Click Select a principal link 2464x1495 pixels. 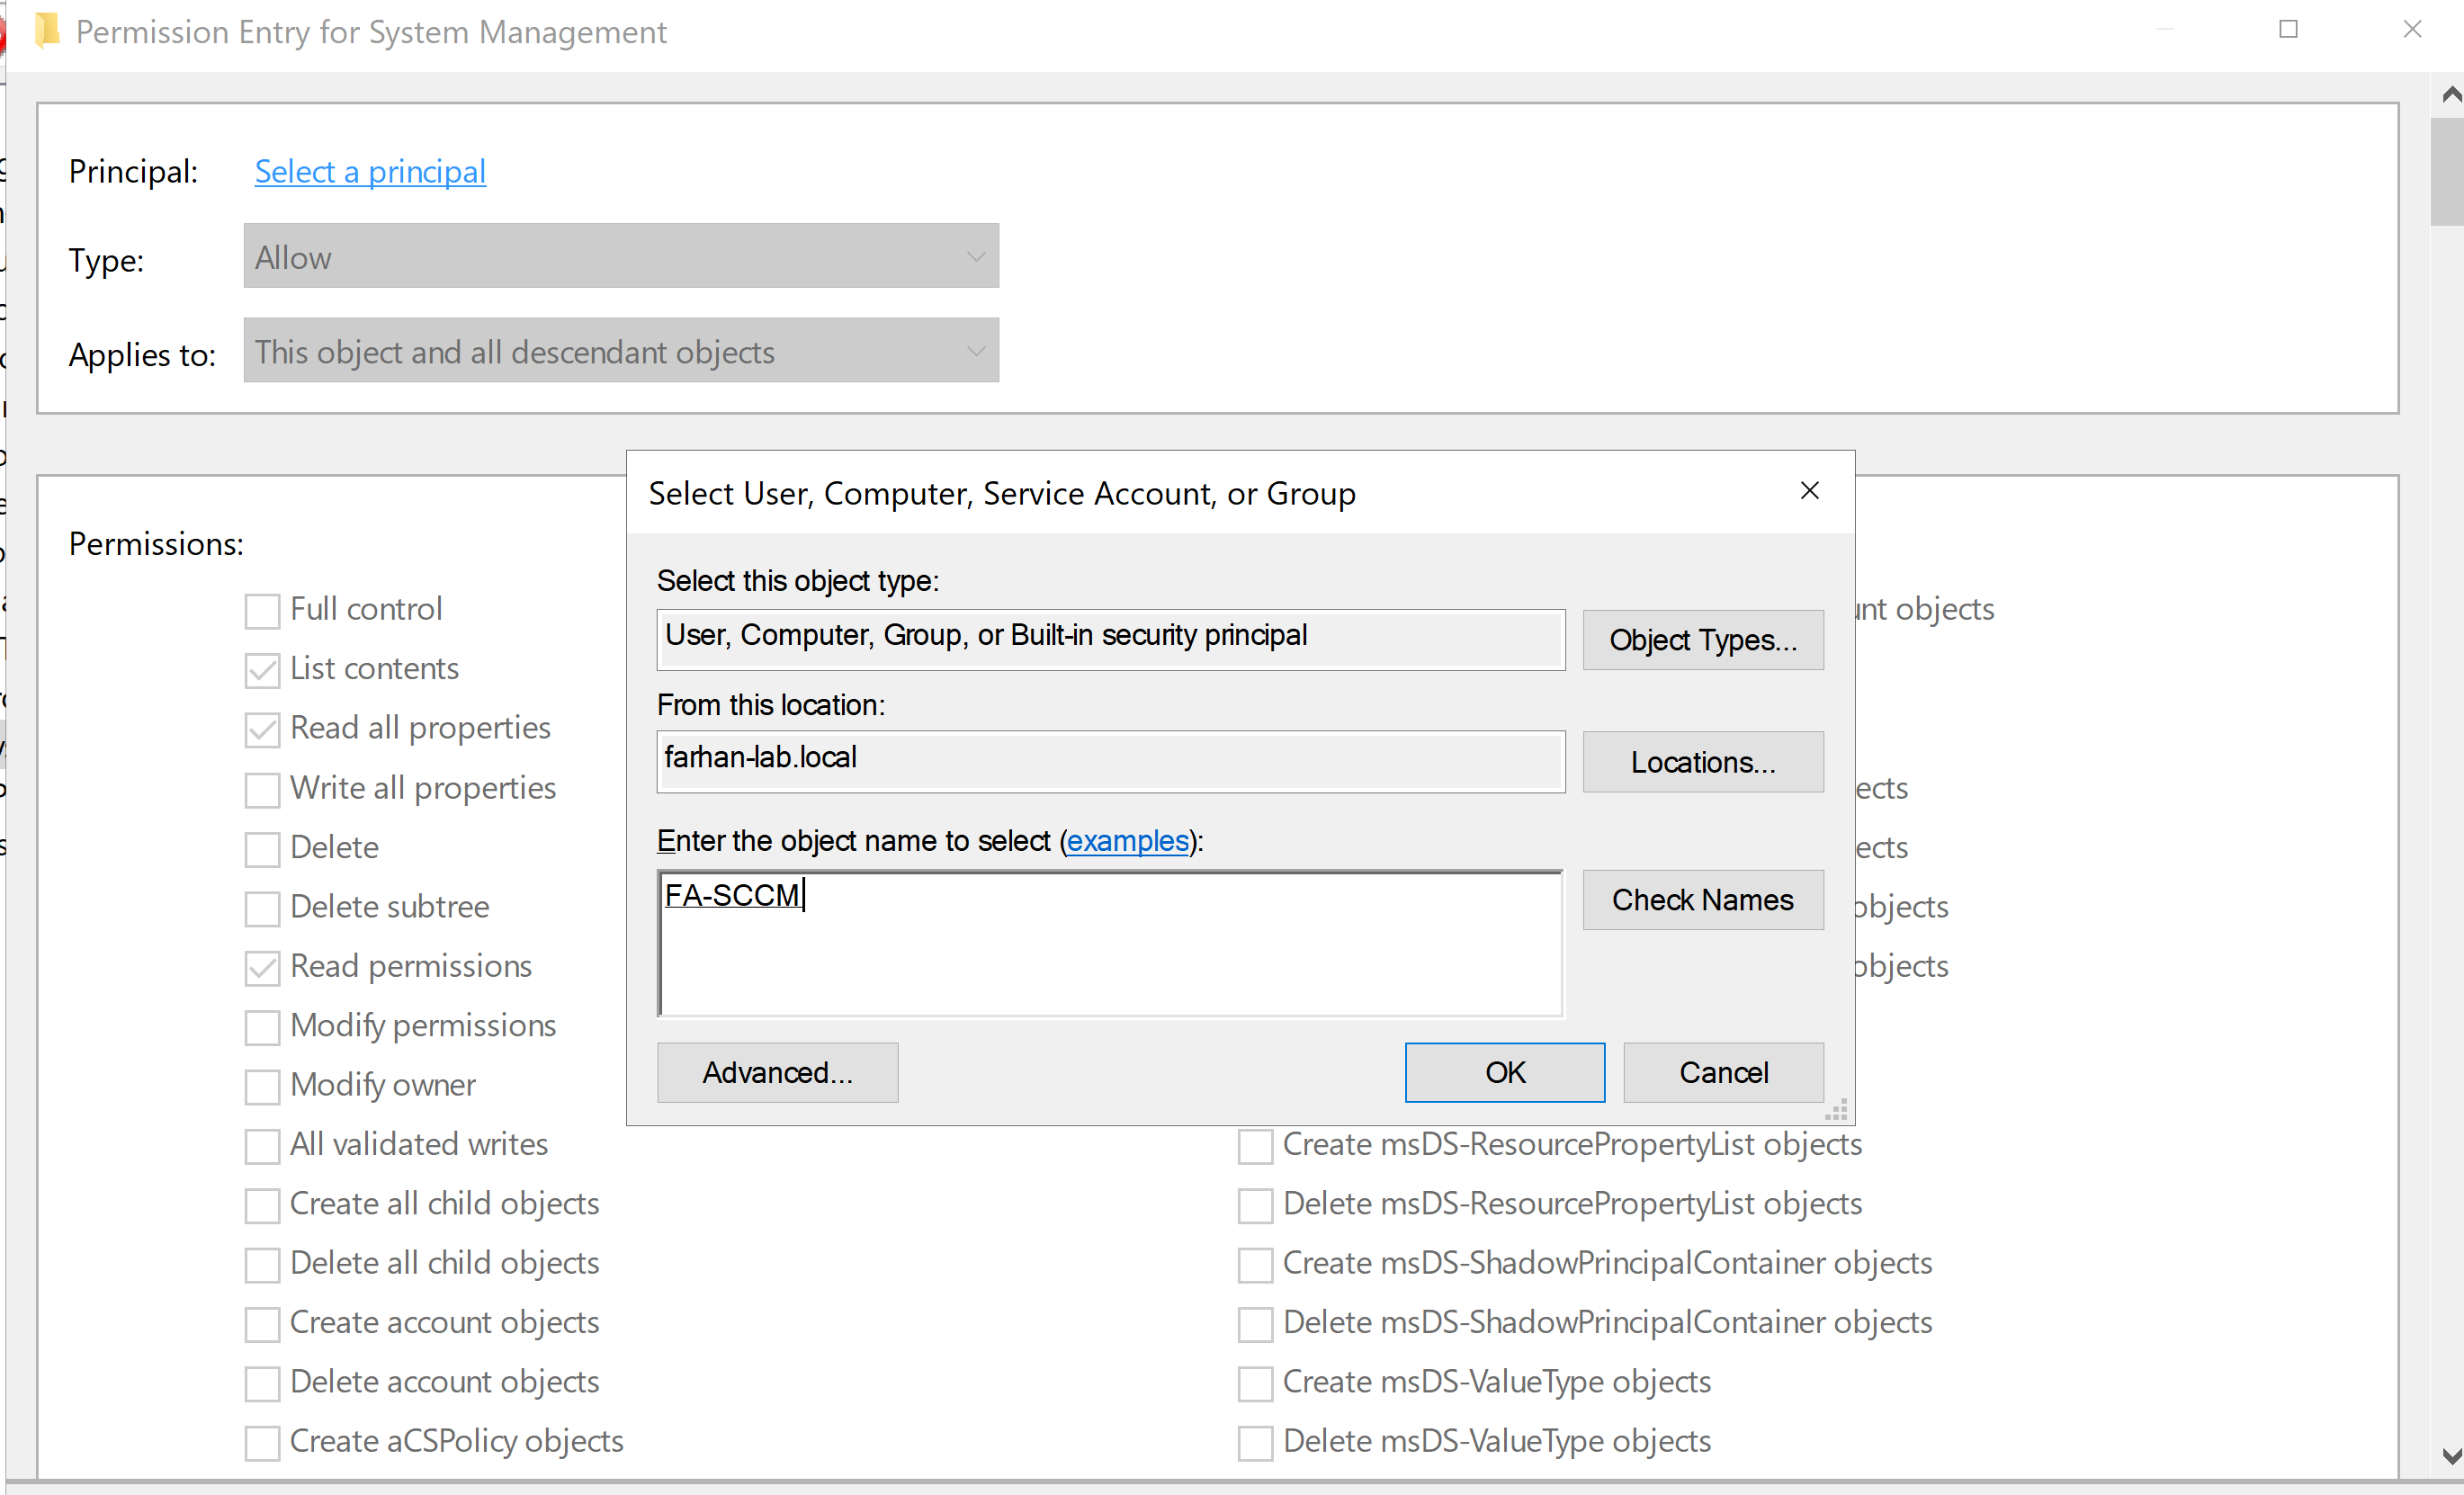[x=370, y=172]
